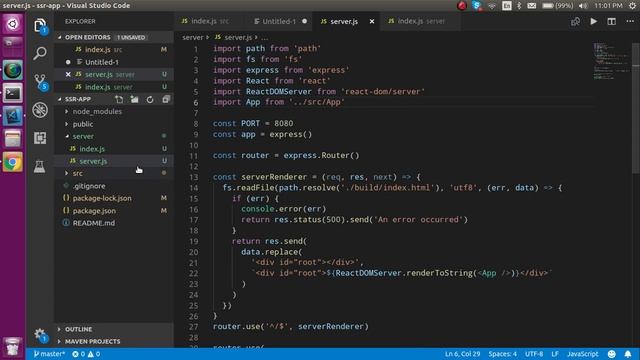Open package.json in file tree
Screen dimensions: 640x360
(x=94, y=211)
